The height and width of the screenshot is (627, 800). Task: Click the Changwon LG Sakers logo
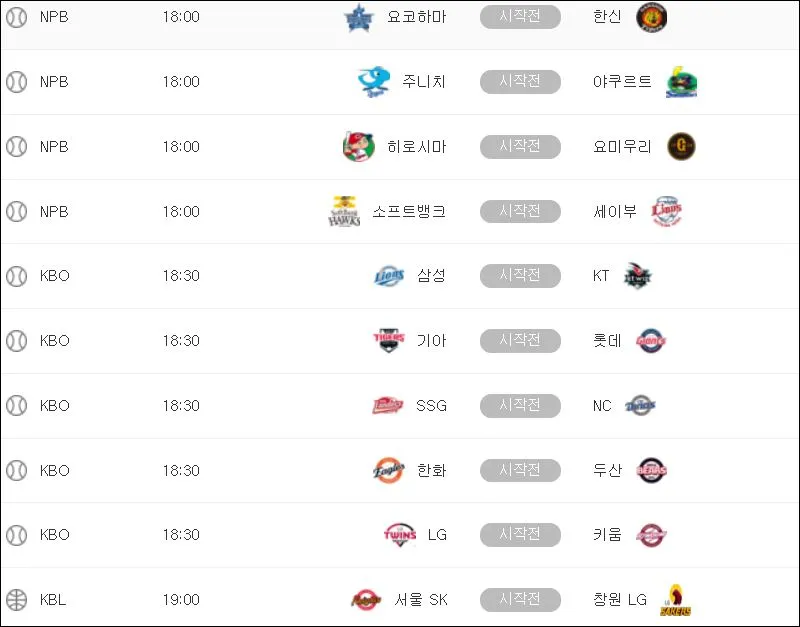pos(675,600)
